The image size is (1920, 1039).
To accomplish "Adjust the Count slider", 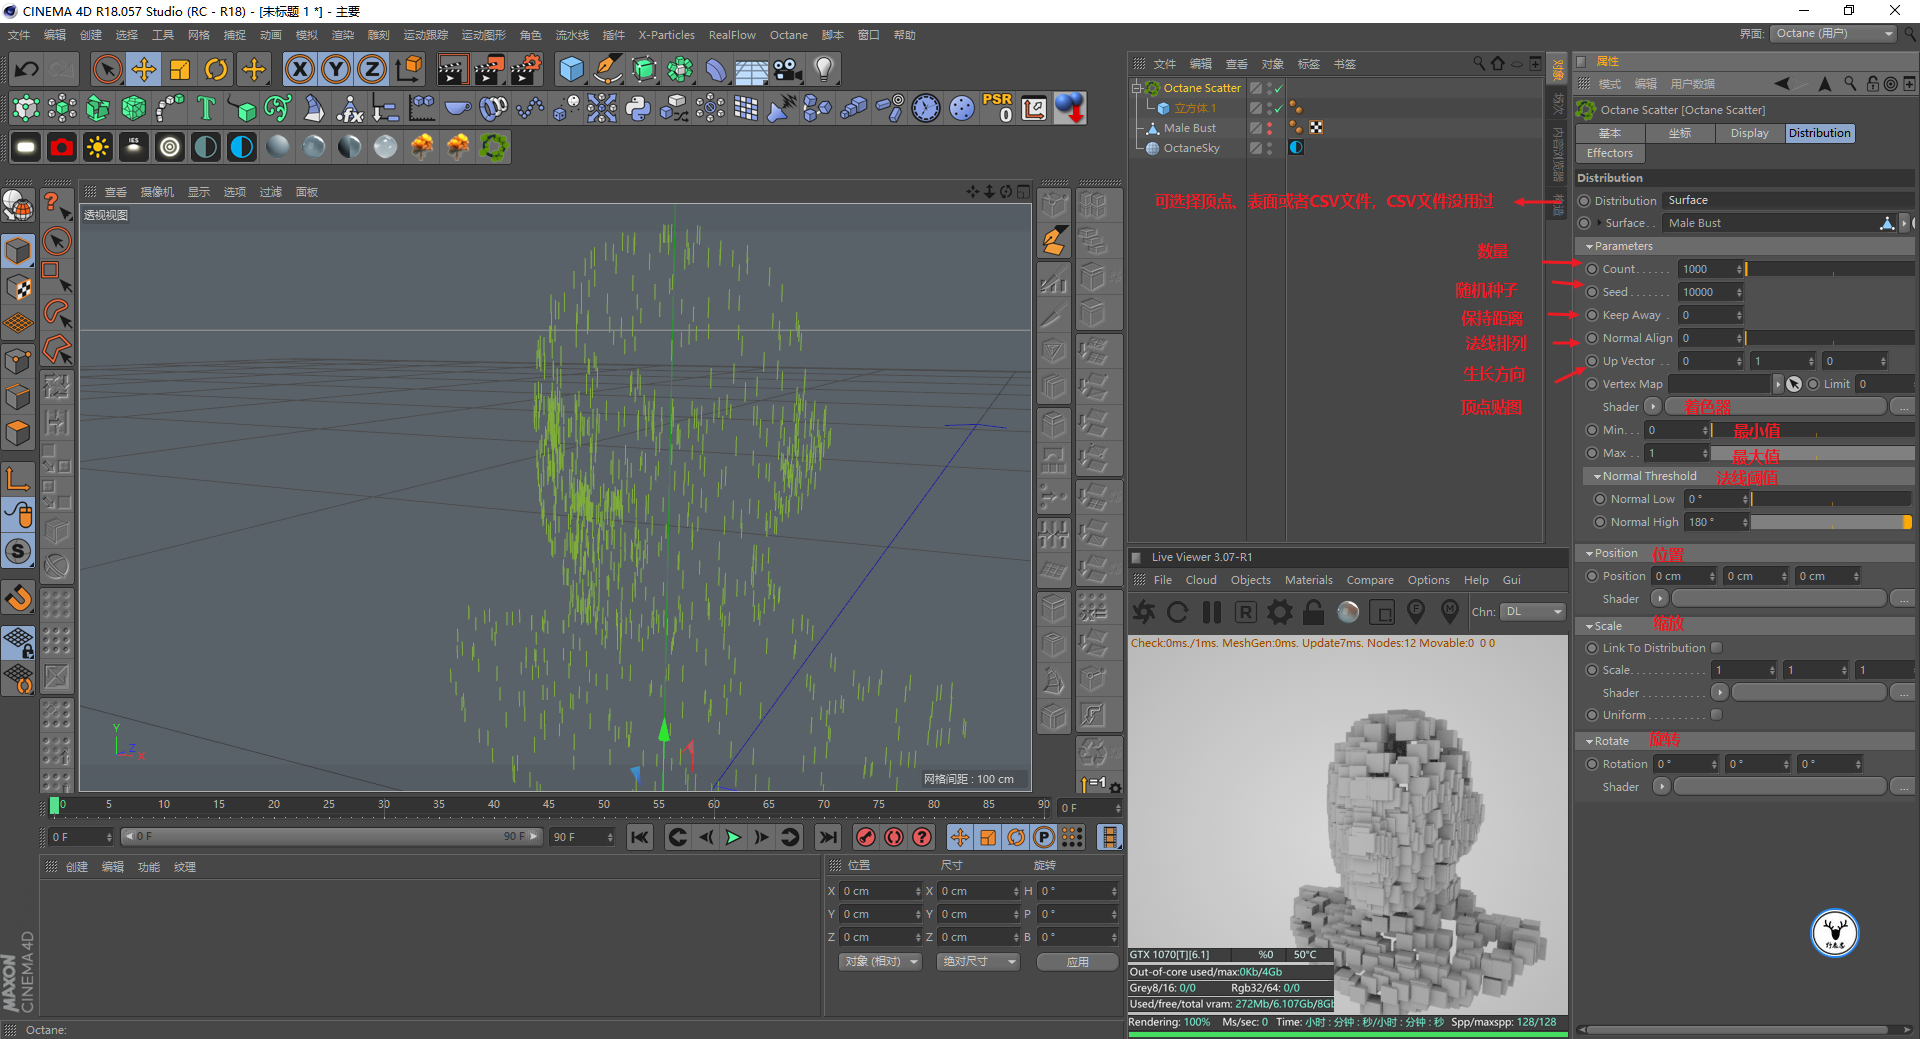I will click(1829, 269).
